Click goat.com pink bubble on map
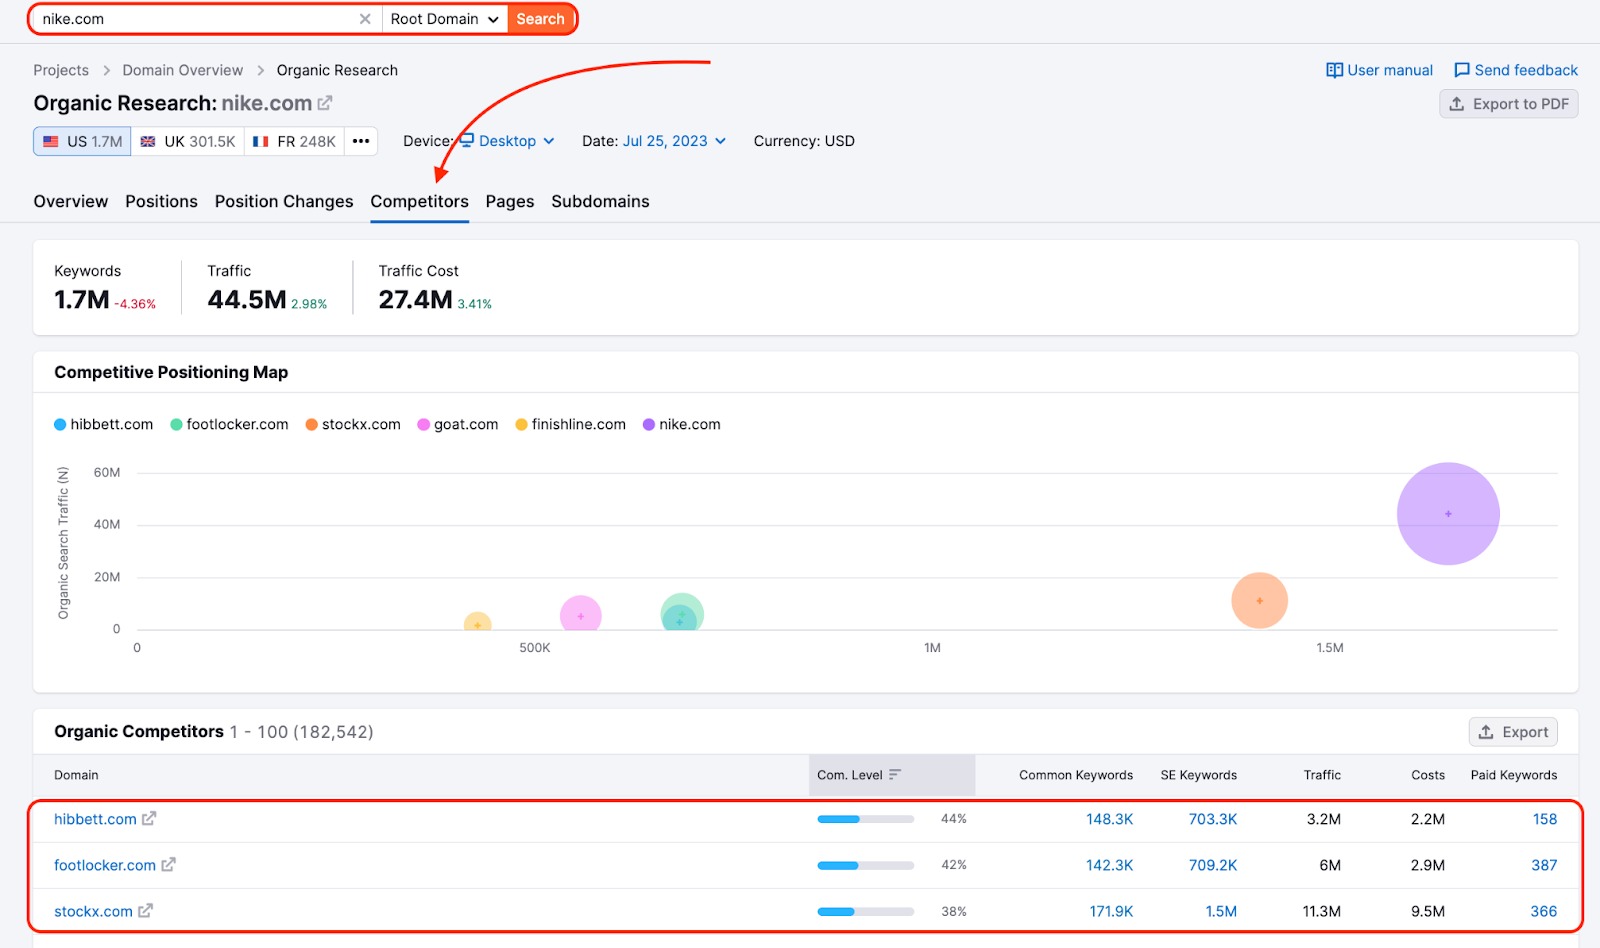 click(x=580, y=614)
